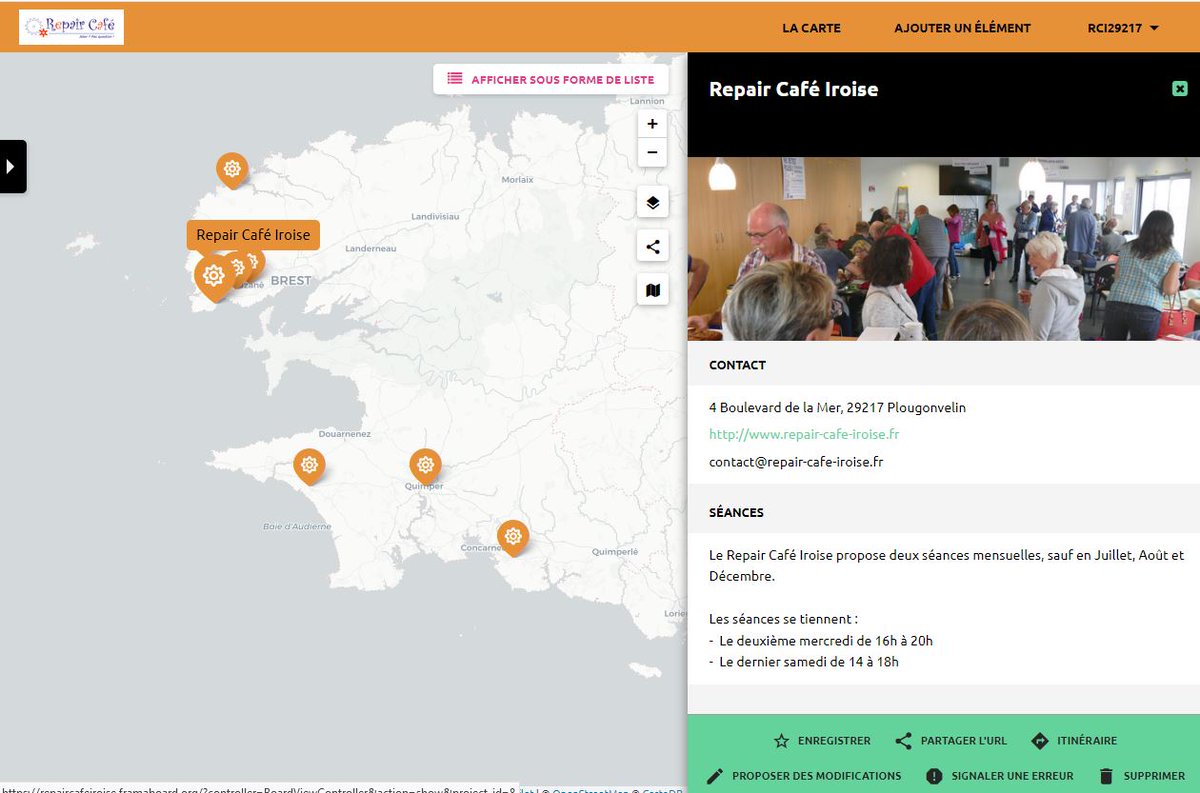Click the warning icon to report an error
The image size is (1200, 793).
click(934, 775)
